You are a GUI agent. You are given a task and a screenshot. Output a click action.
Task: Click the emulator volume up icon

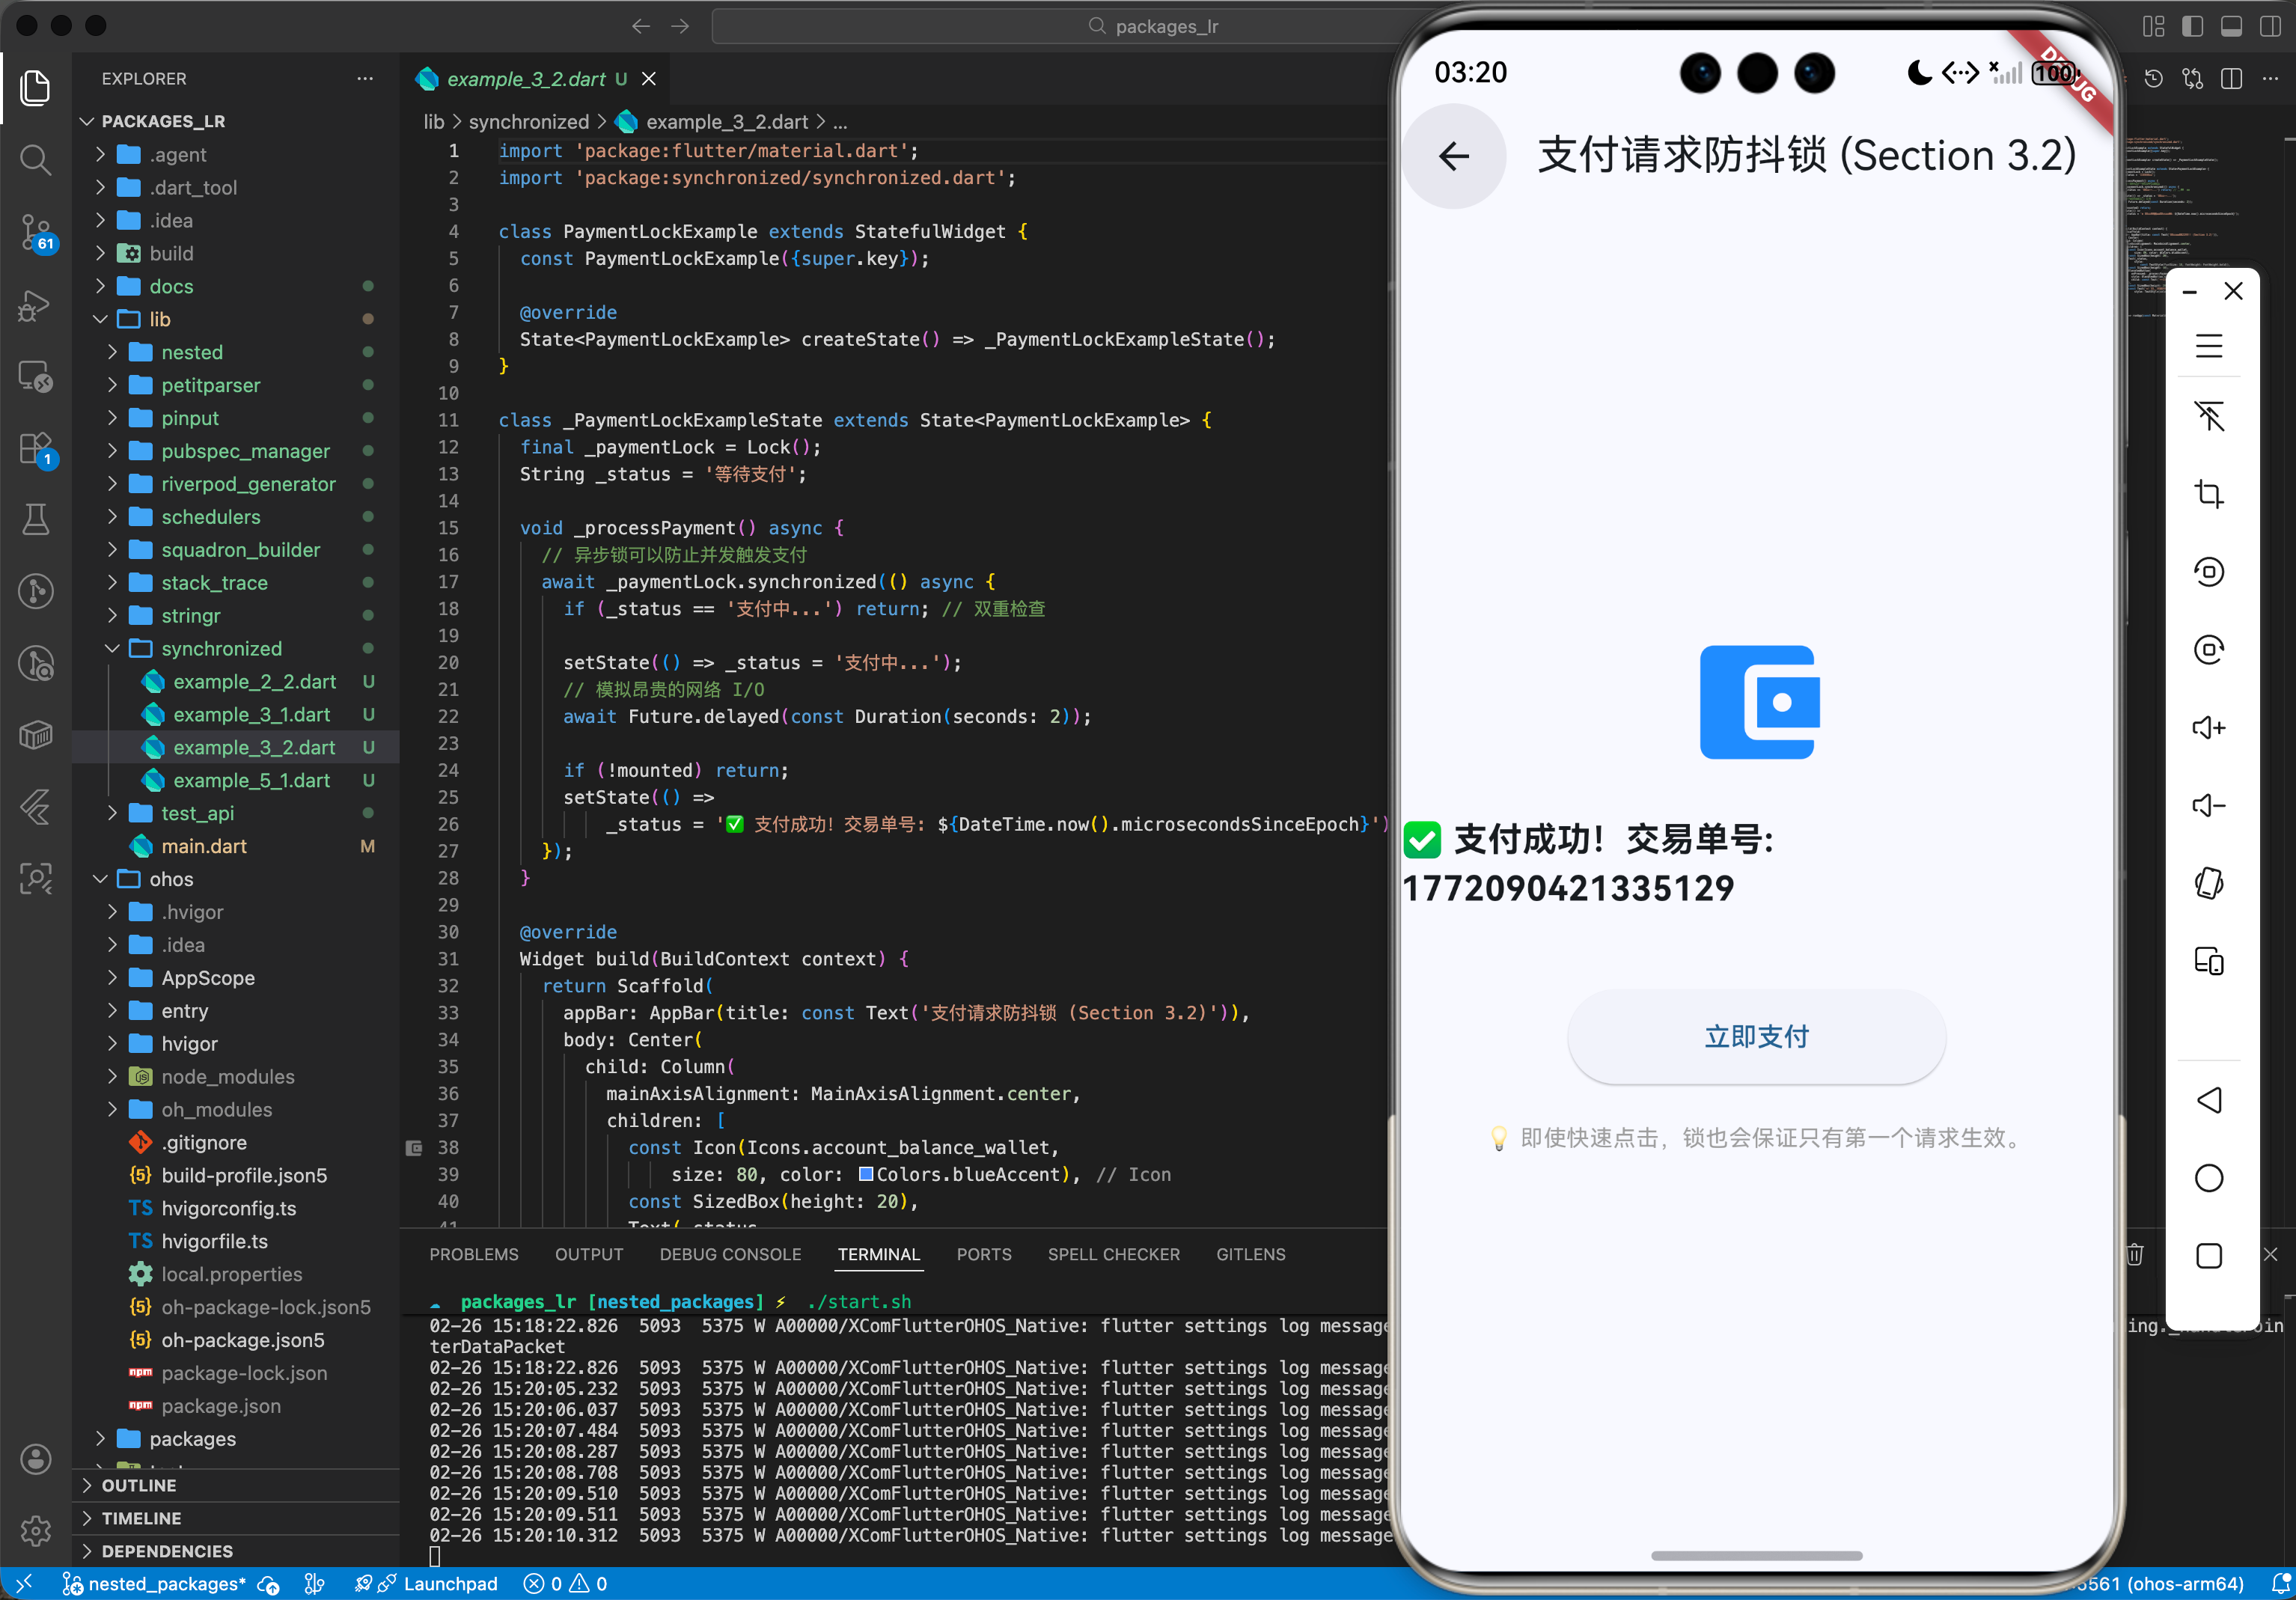coord(2209,727)
